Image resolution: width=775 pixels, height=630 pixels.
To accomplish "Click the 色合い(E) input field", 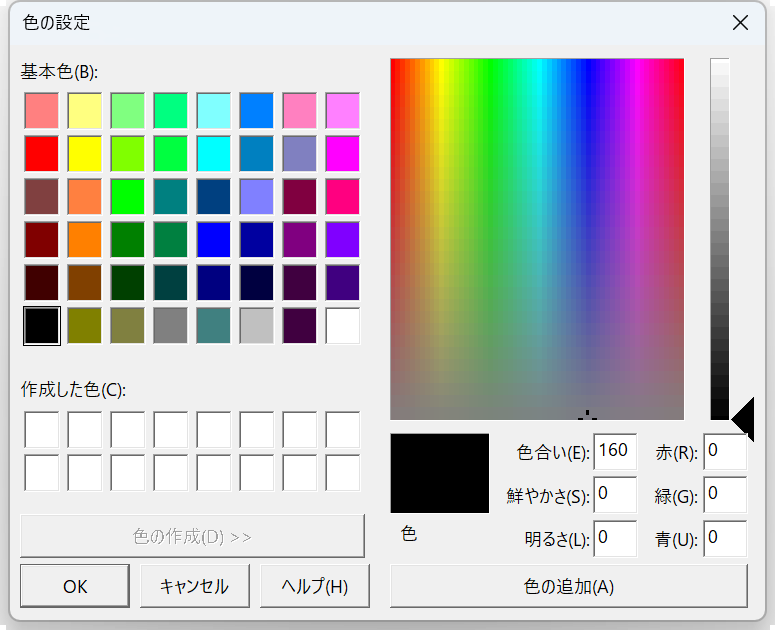I will [x=615, y=451].
